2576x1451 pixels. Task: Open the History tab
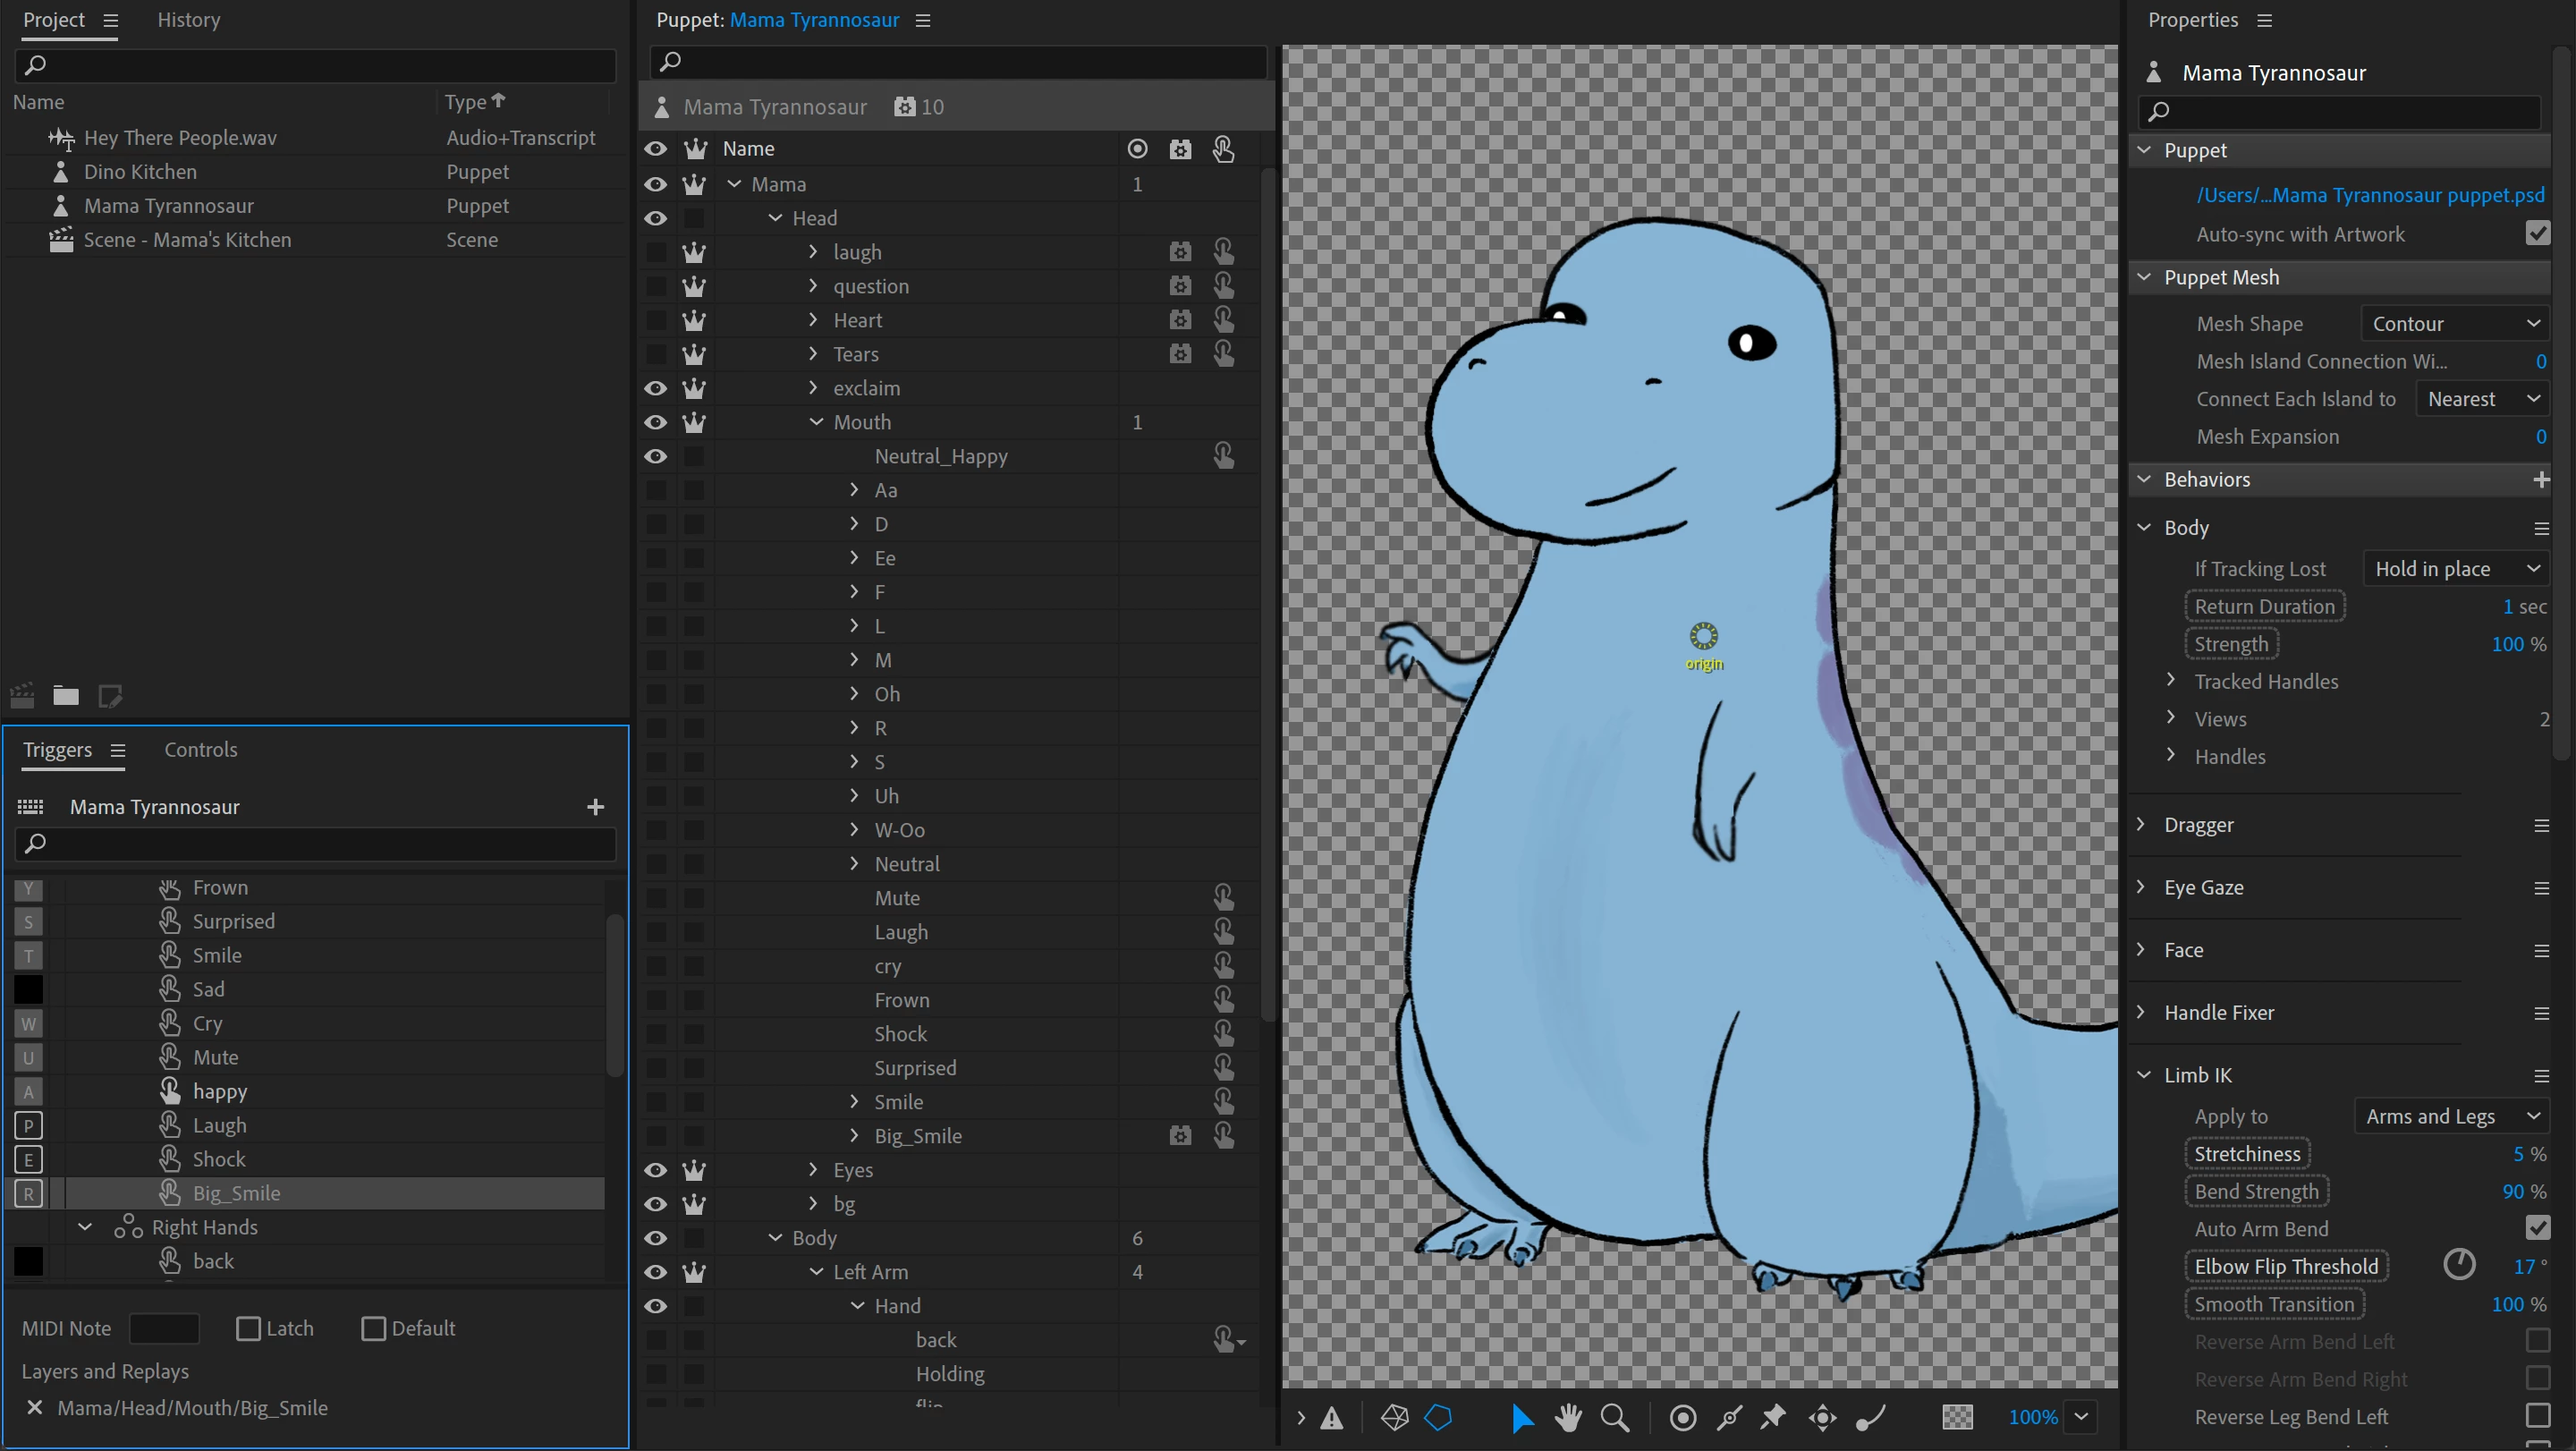188,20
